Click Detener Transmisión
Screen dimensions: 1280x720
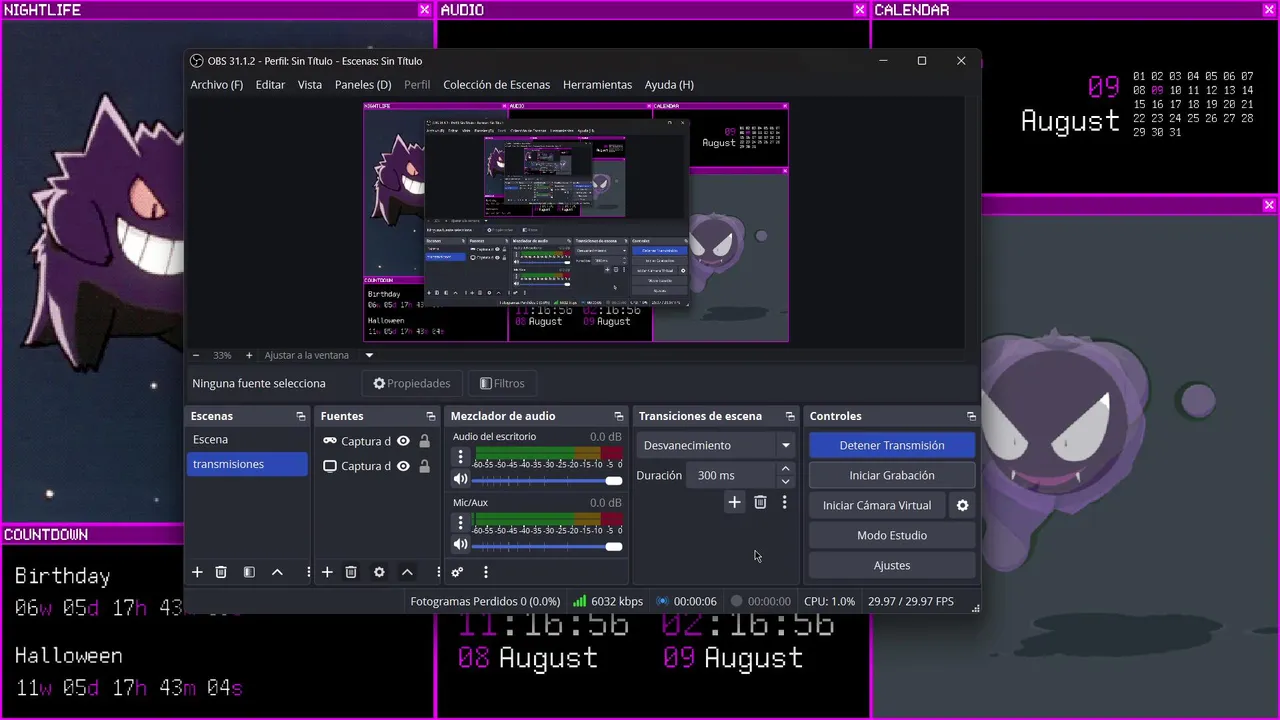pos(892,446)
